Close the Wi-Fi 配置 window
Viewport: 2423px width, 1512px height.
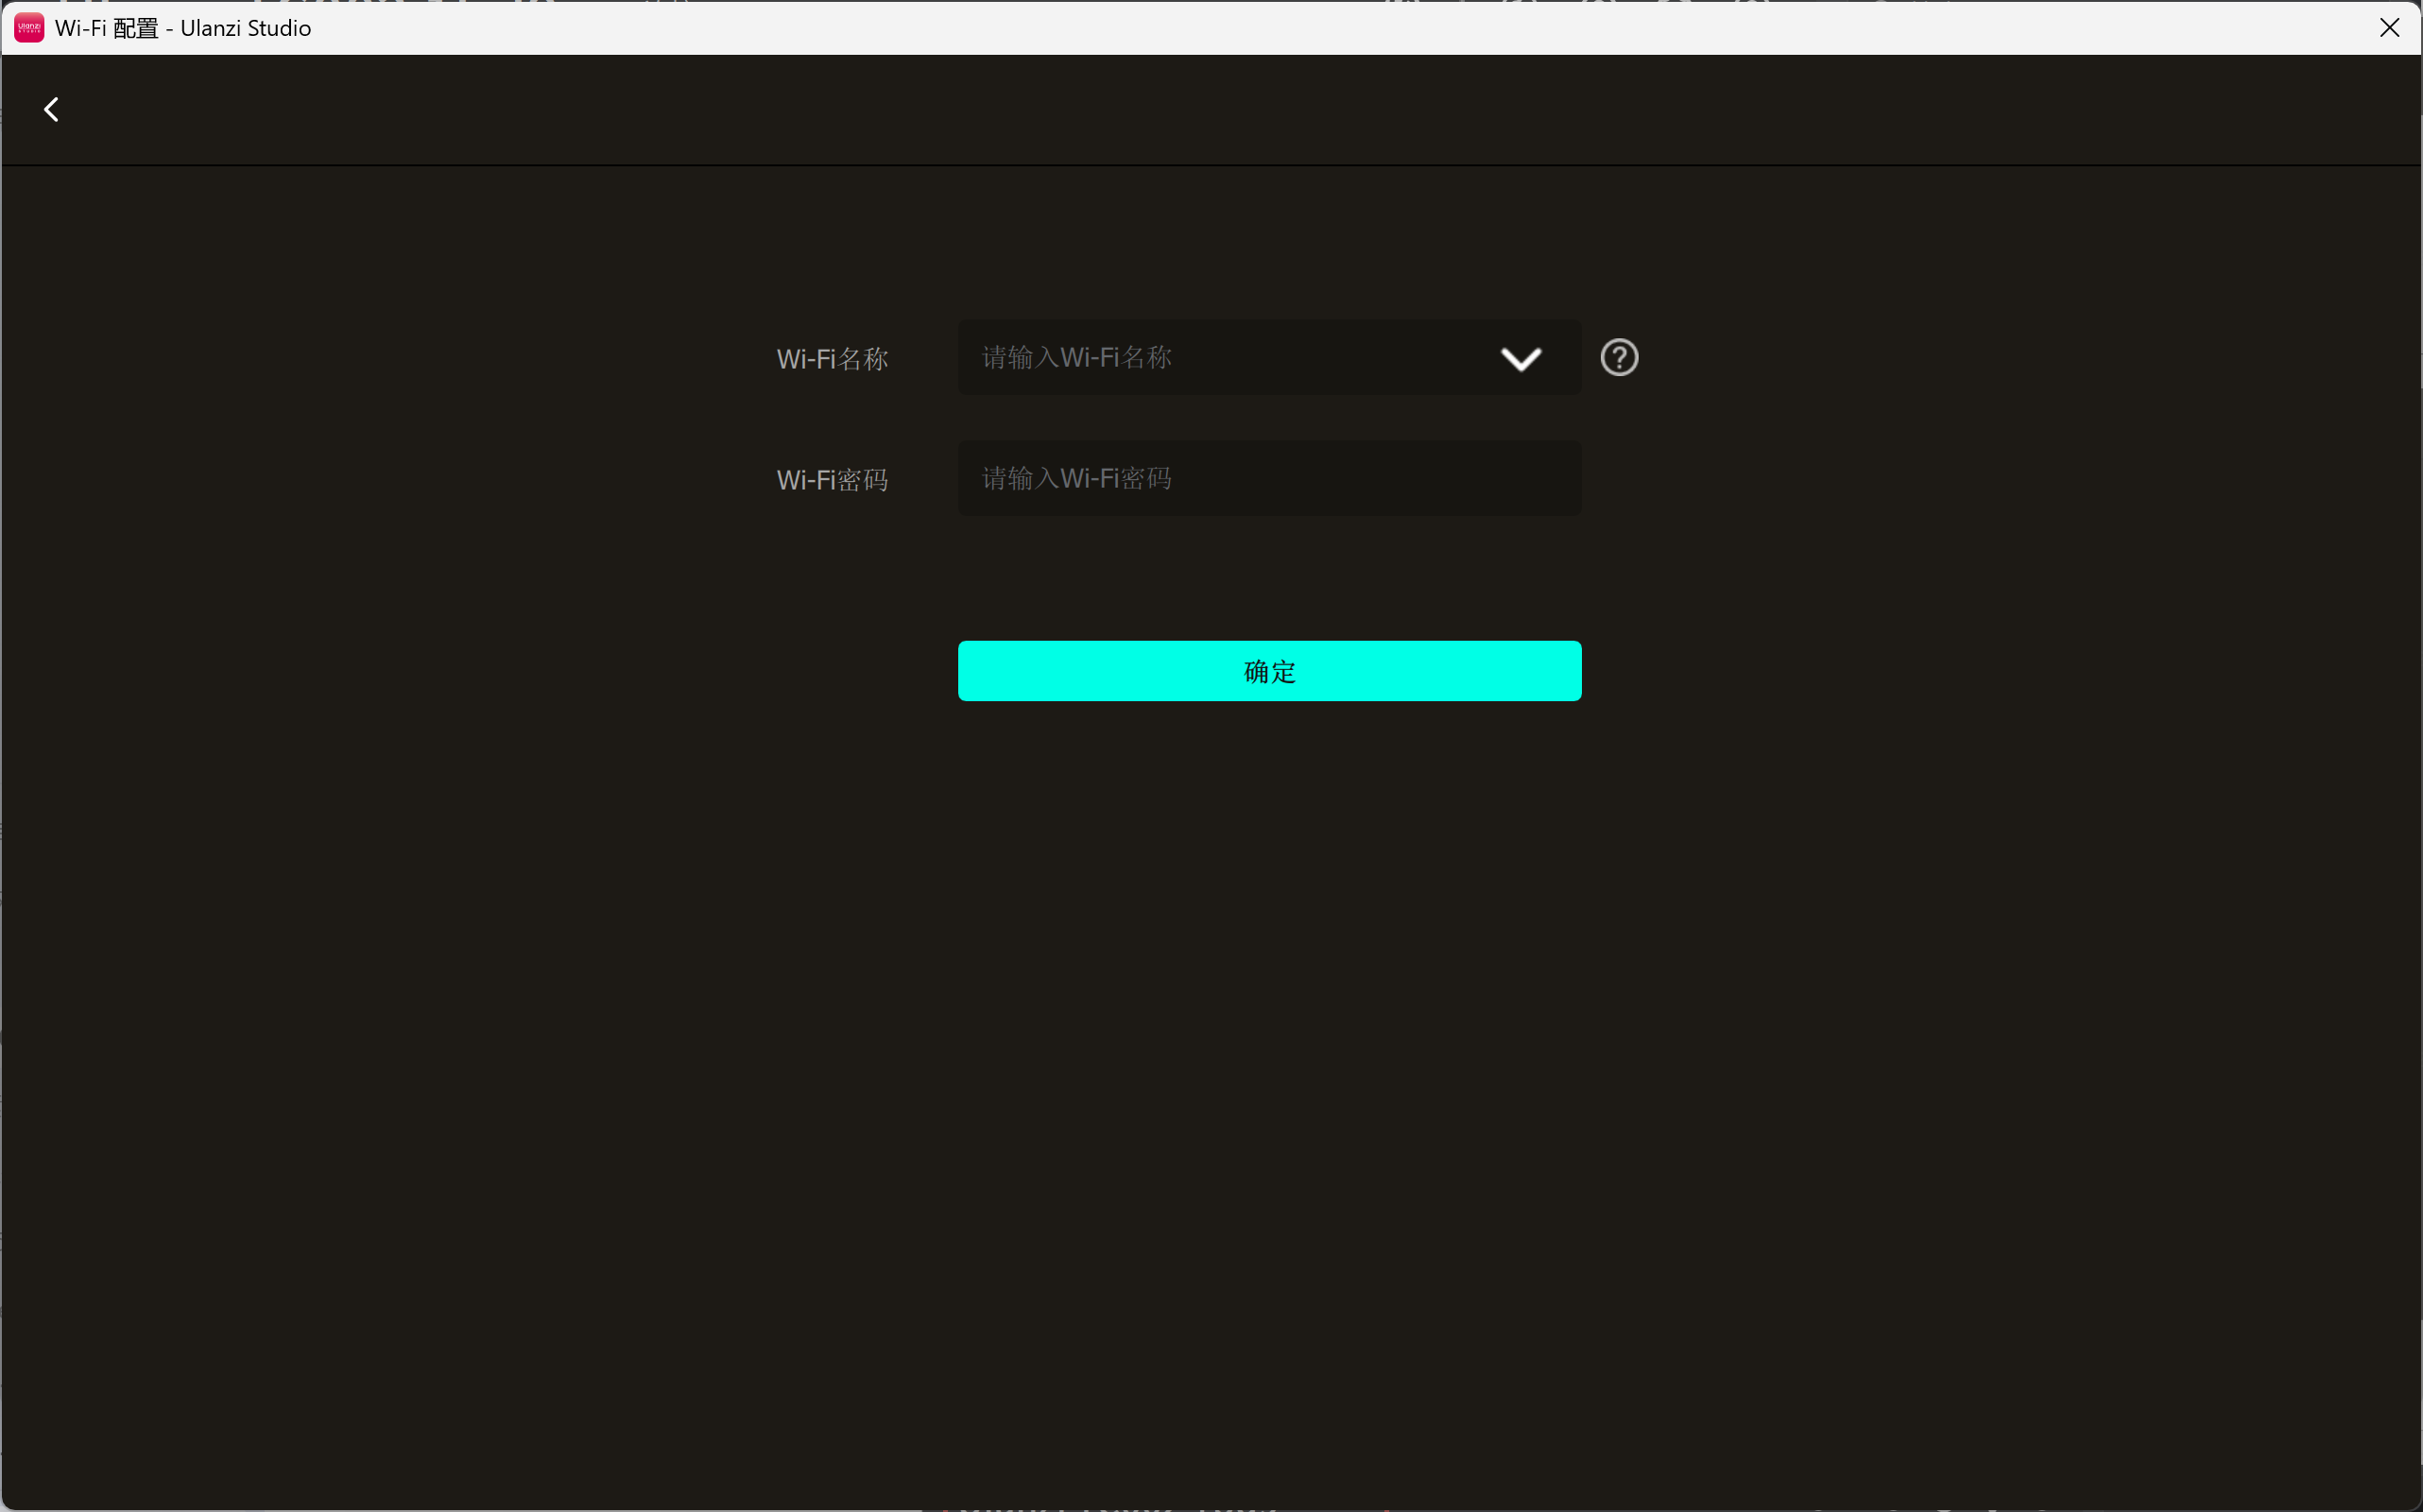pos(2389,27)
